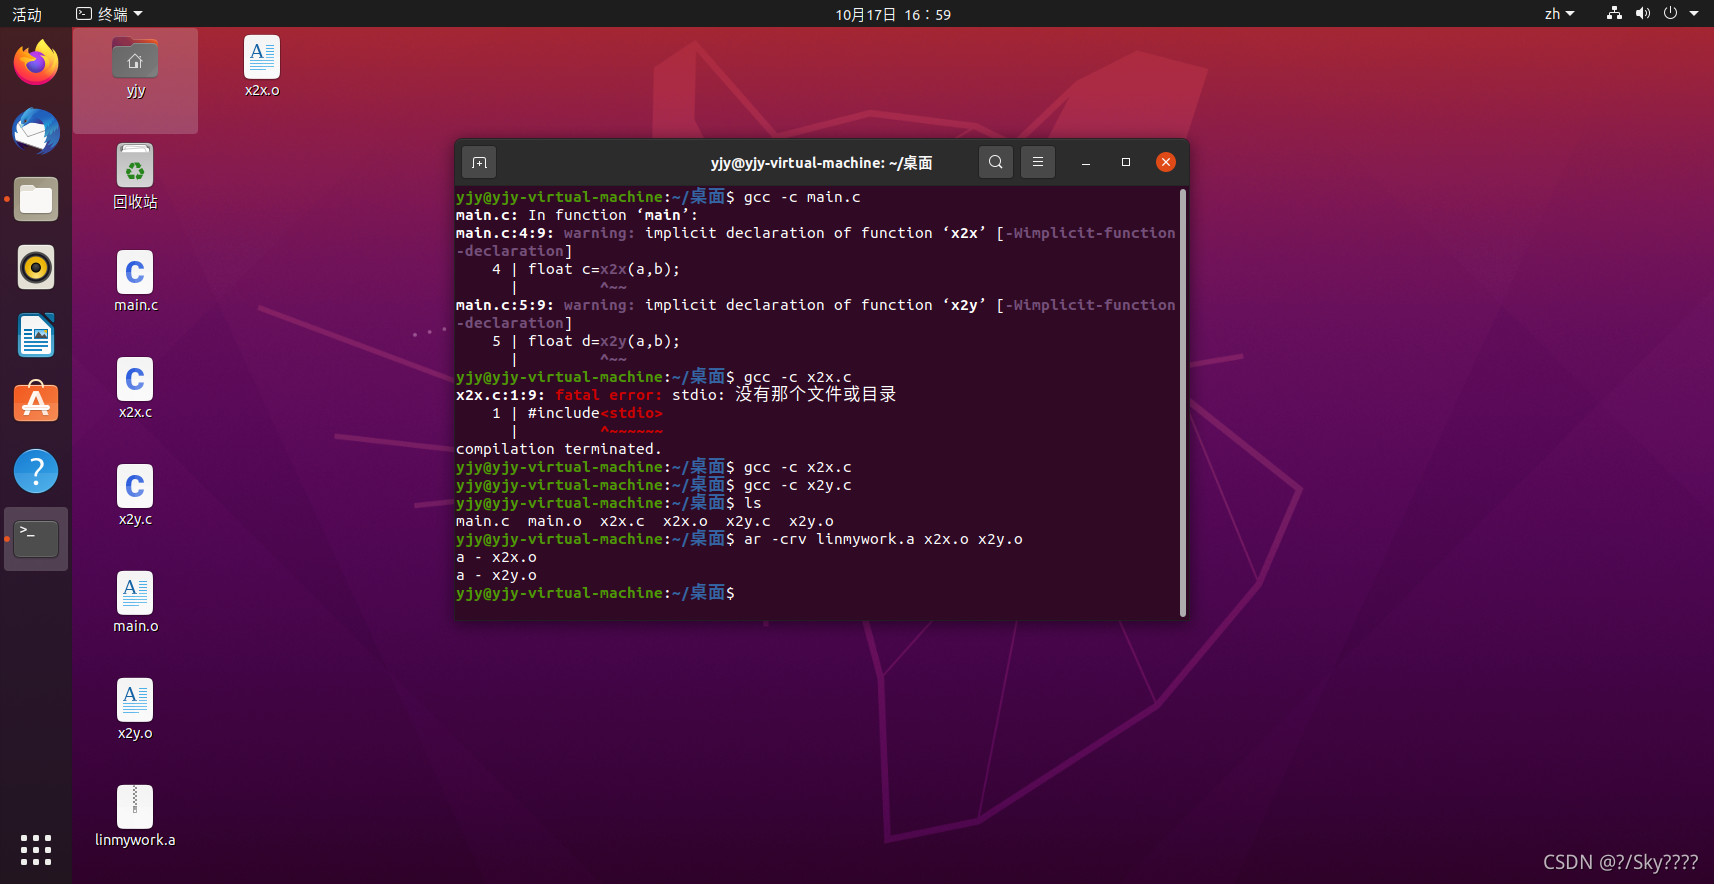
Task: Open the terminal hamburger menu
Action: (1038, 162)
